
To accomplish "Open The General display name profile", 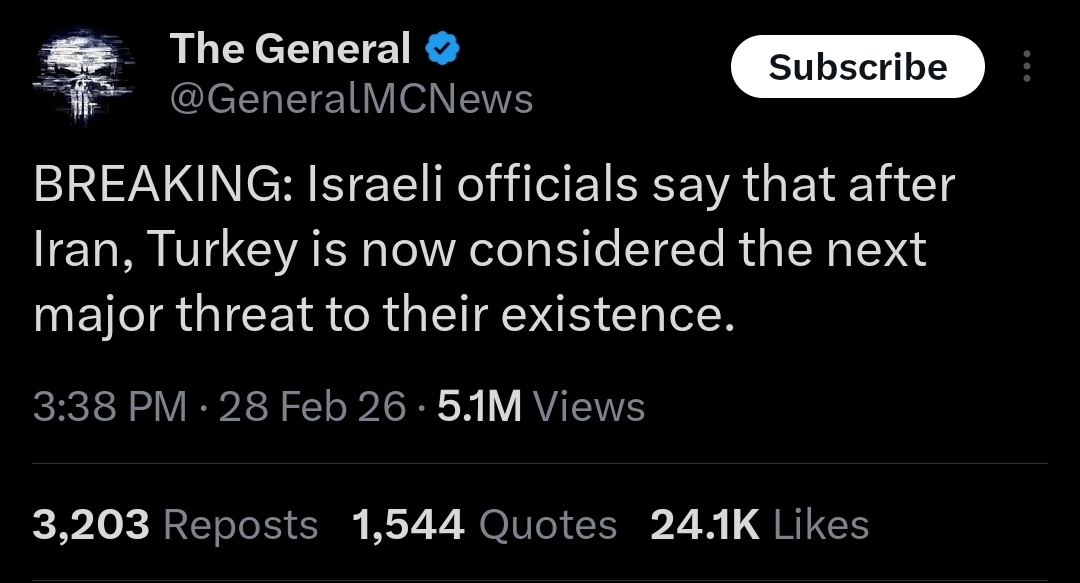I will [290, 49].
